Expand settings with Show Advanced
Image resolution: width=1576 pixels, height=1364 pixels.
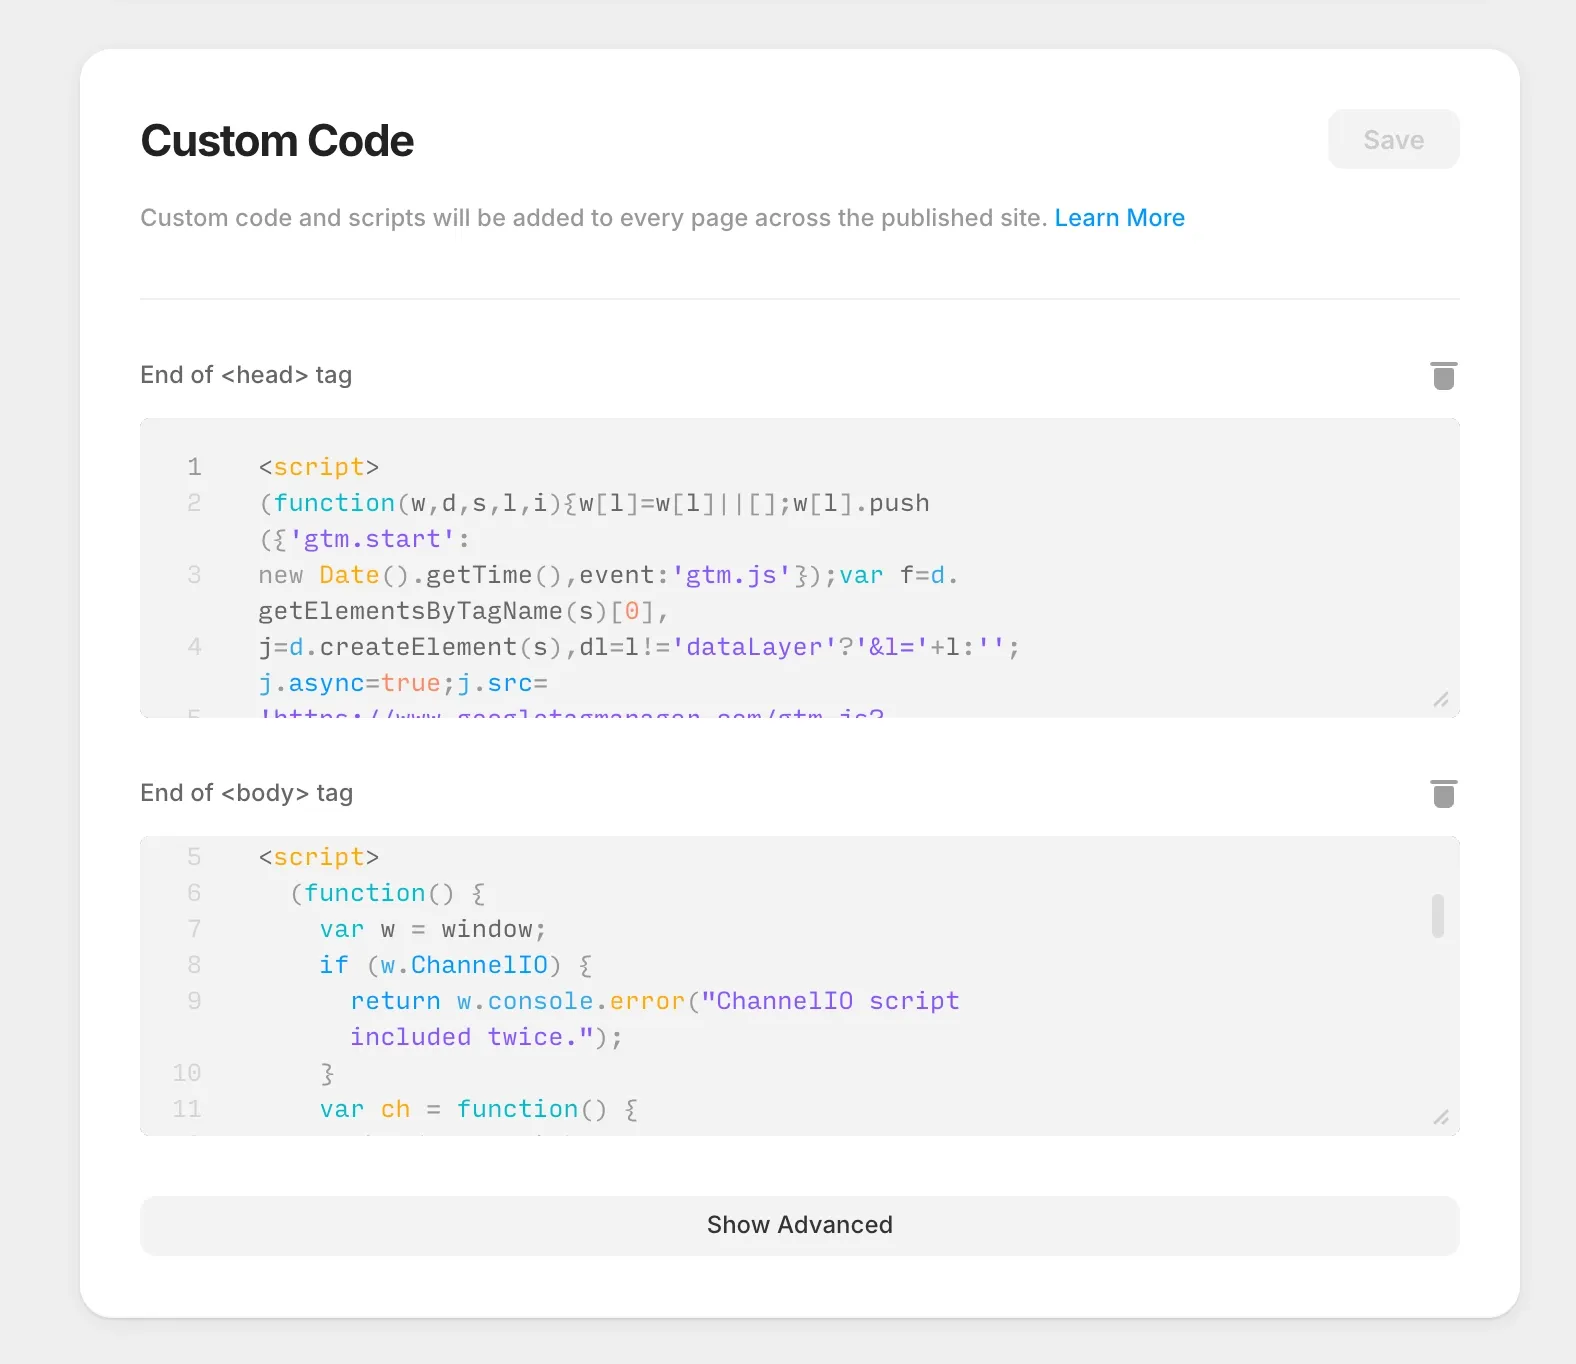[799, 1225]
